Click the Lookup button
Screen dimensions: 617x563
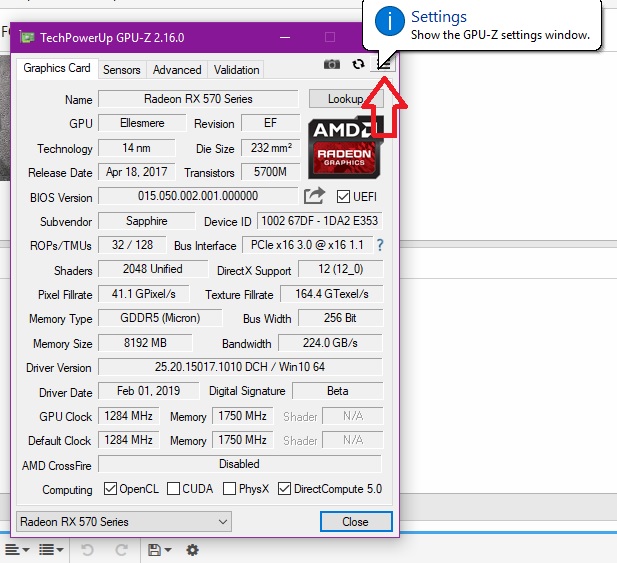tap(346, 99)
